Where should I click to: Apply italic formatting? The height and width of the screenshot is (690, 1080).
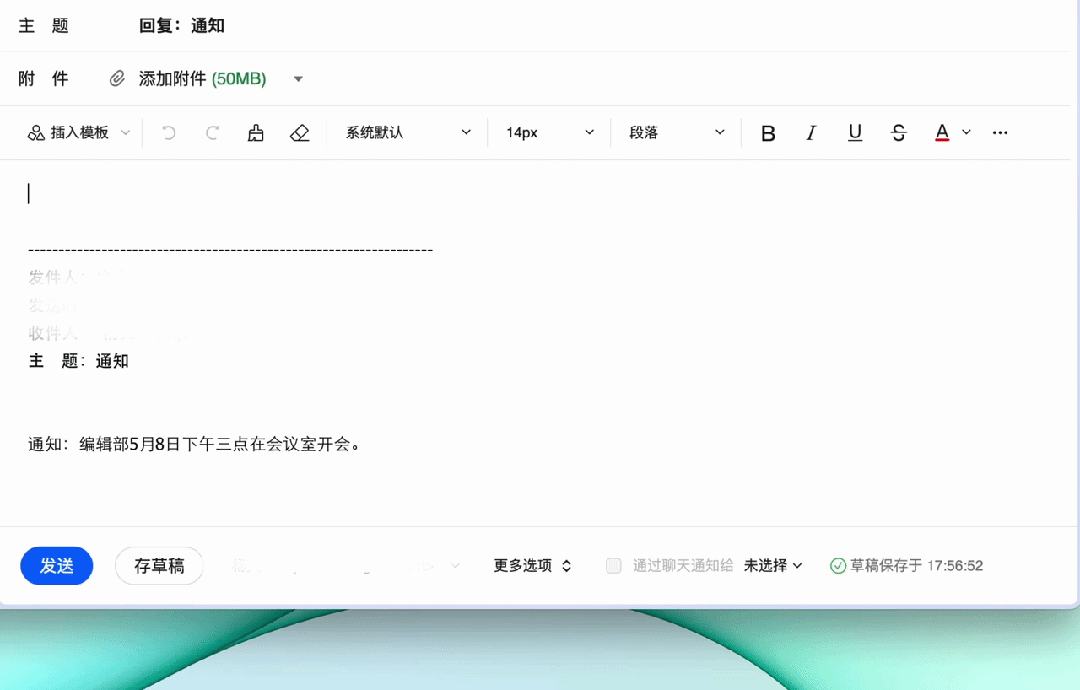[811, 133]
